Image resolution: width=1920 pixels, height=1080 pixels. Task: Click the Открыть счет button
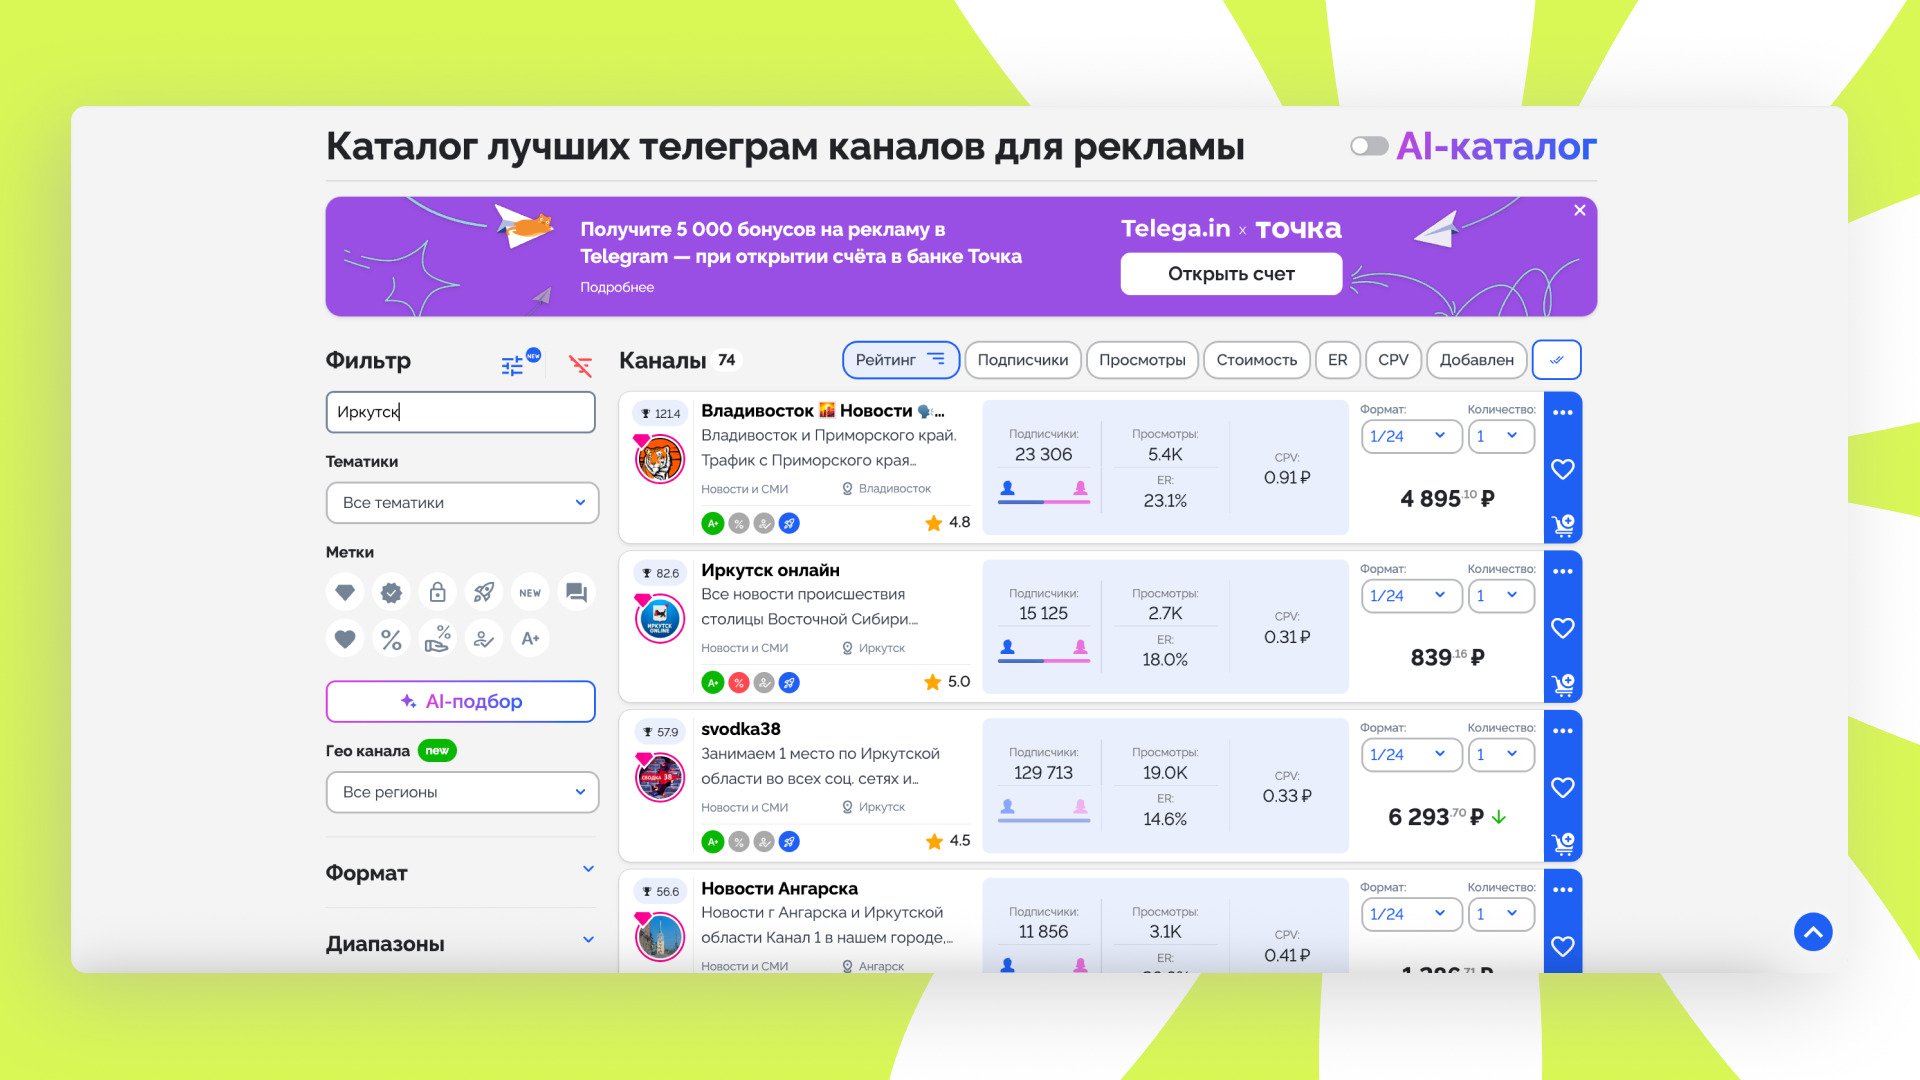(x=1231, y=273)
